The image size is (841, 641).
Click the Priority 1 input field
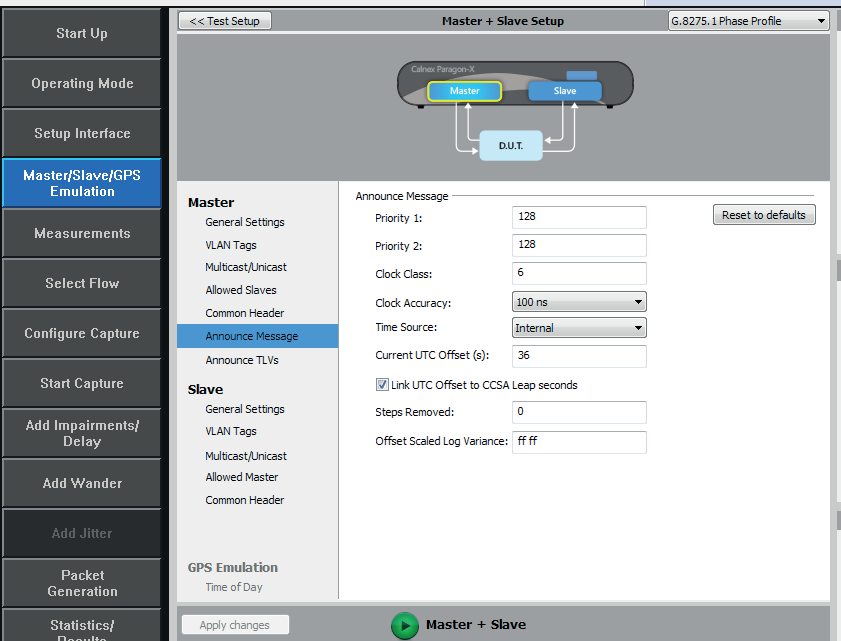point(579,218)
